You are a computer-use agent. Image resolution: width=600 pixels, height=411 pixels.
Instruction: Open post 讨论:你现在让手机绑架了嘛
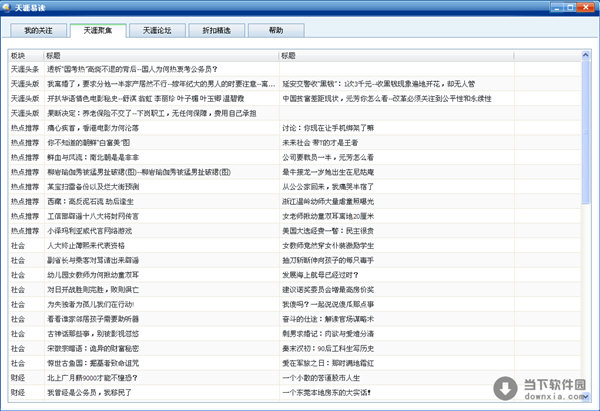328,128
